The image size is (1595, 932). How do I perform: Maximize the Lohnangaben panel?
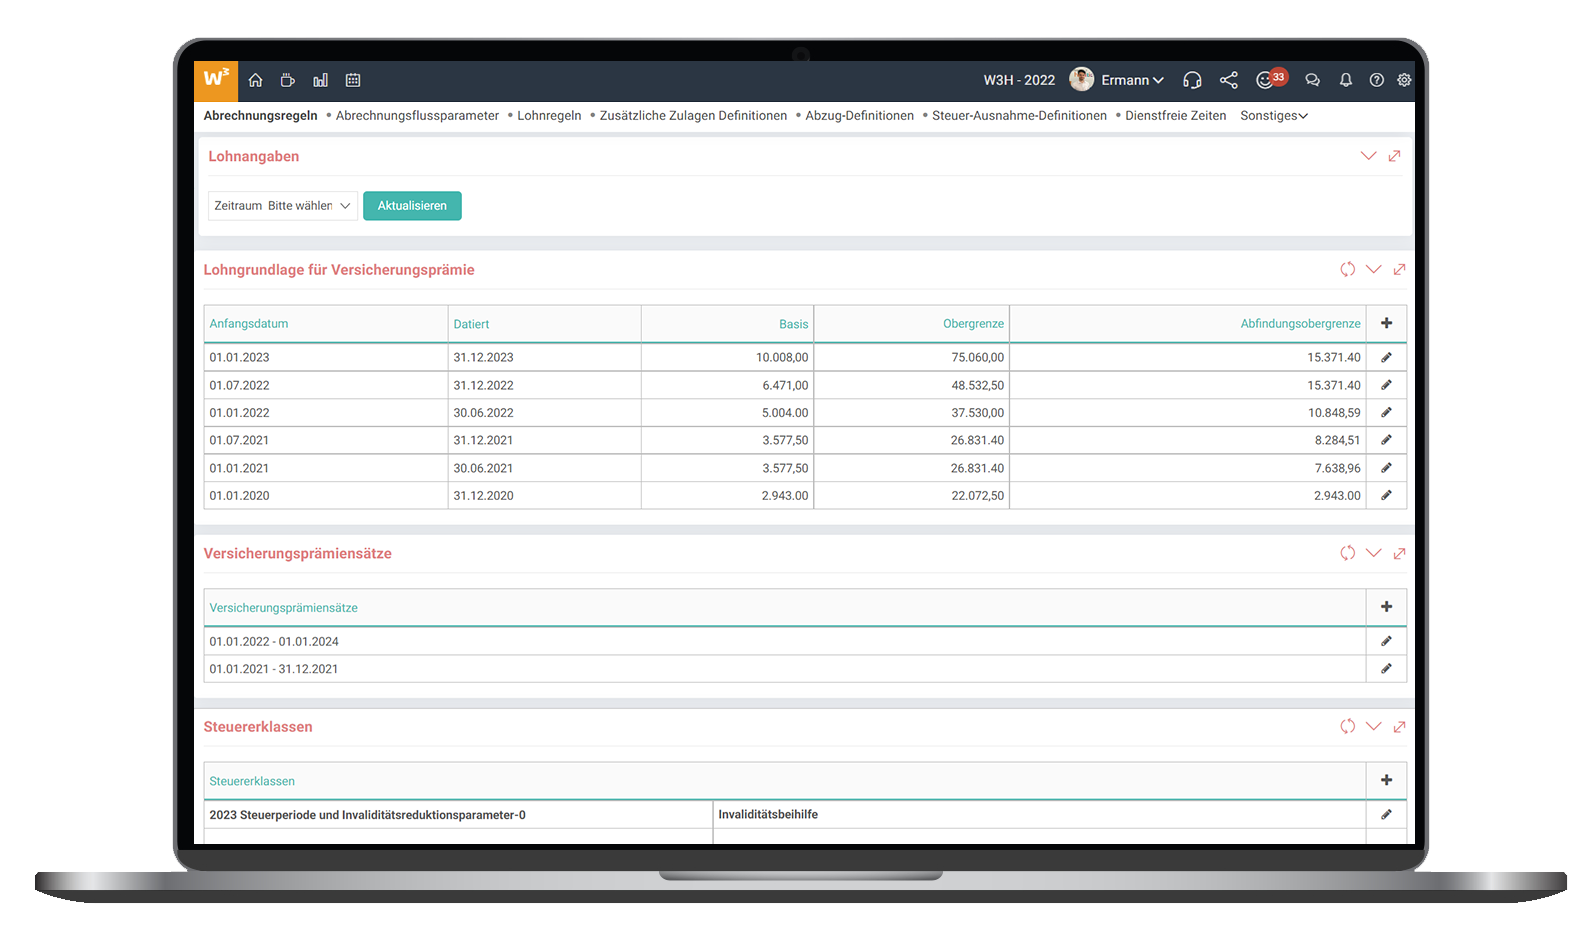[x=1394, y=156]
